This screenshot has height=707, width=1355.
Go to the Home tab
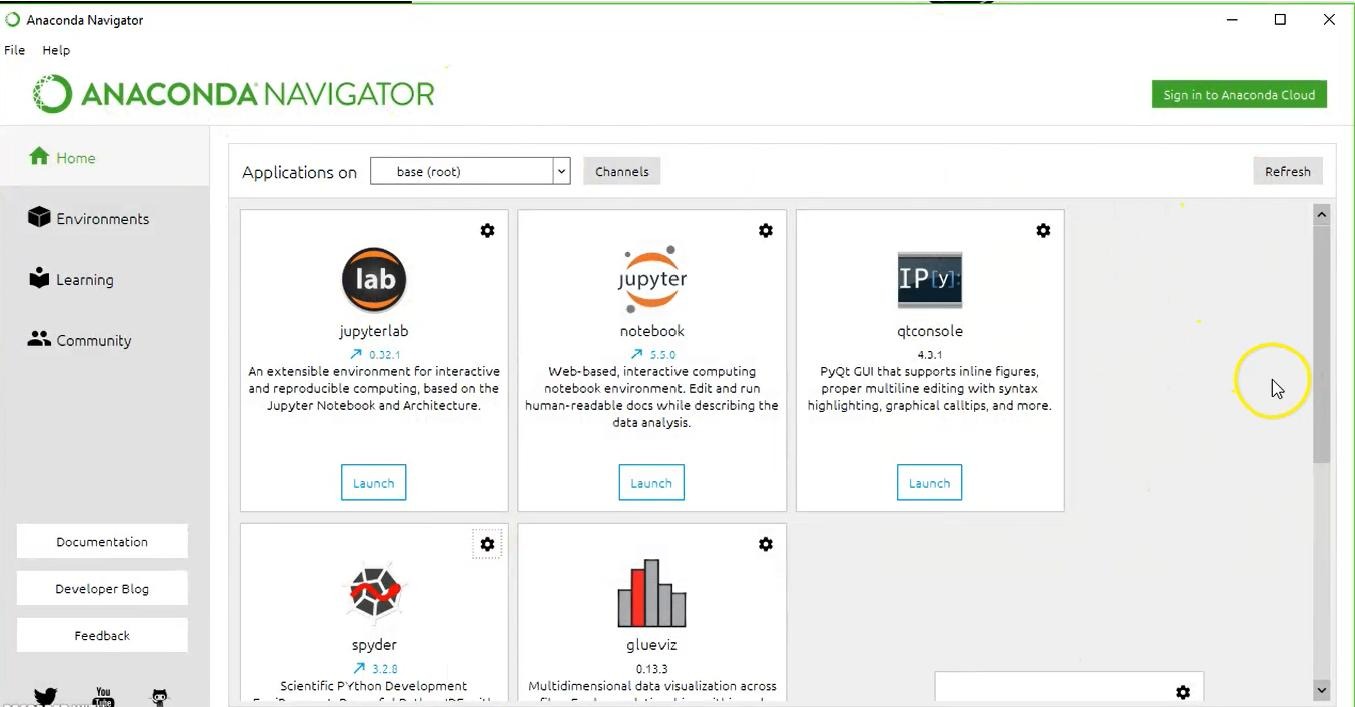(x=105, y=157)
